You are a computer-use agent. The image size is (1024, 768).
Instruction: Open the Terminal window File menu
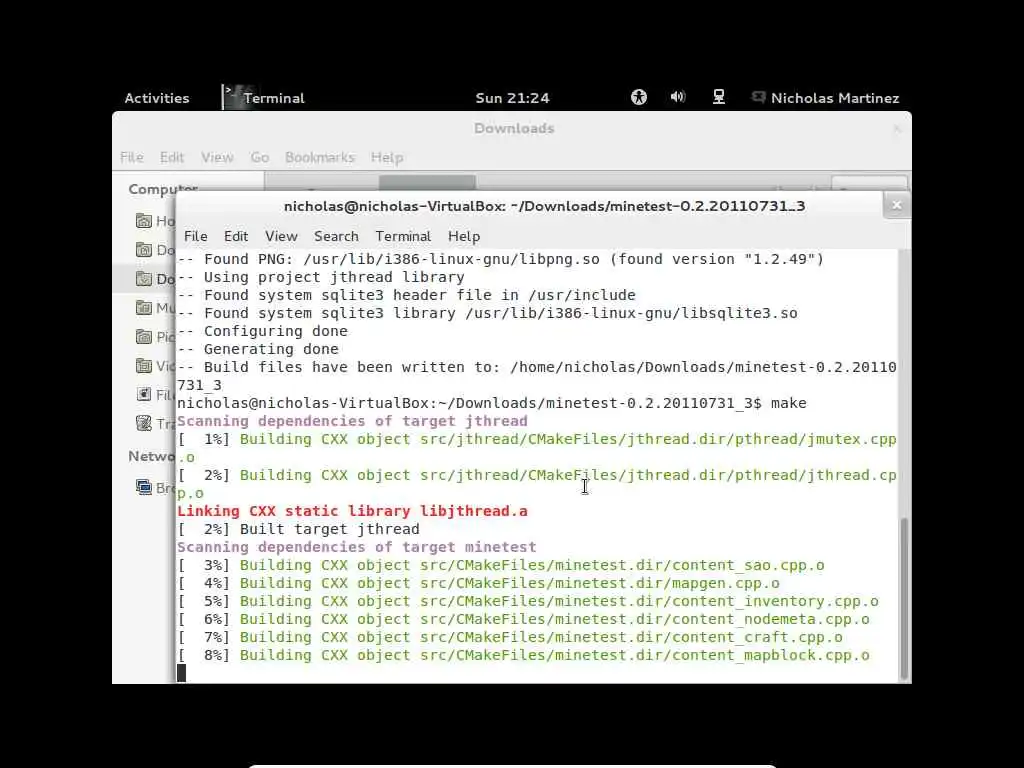(195, 236)
